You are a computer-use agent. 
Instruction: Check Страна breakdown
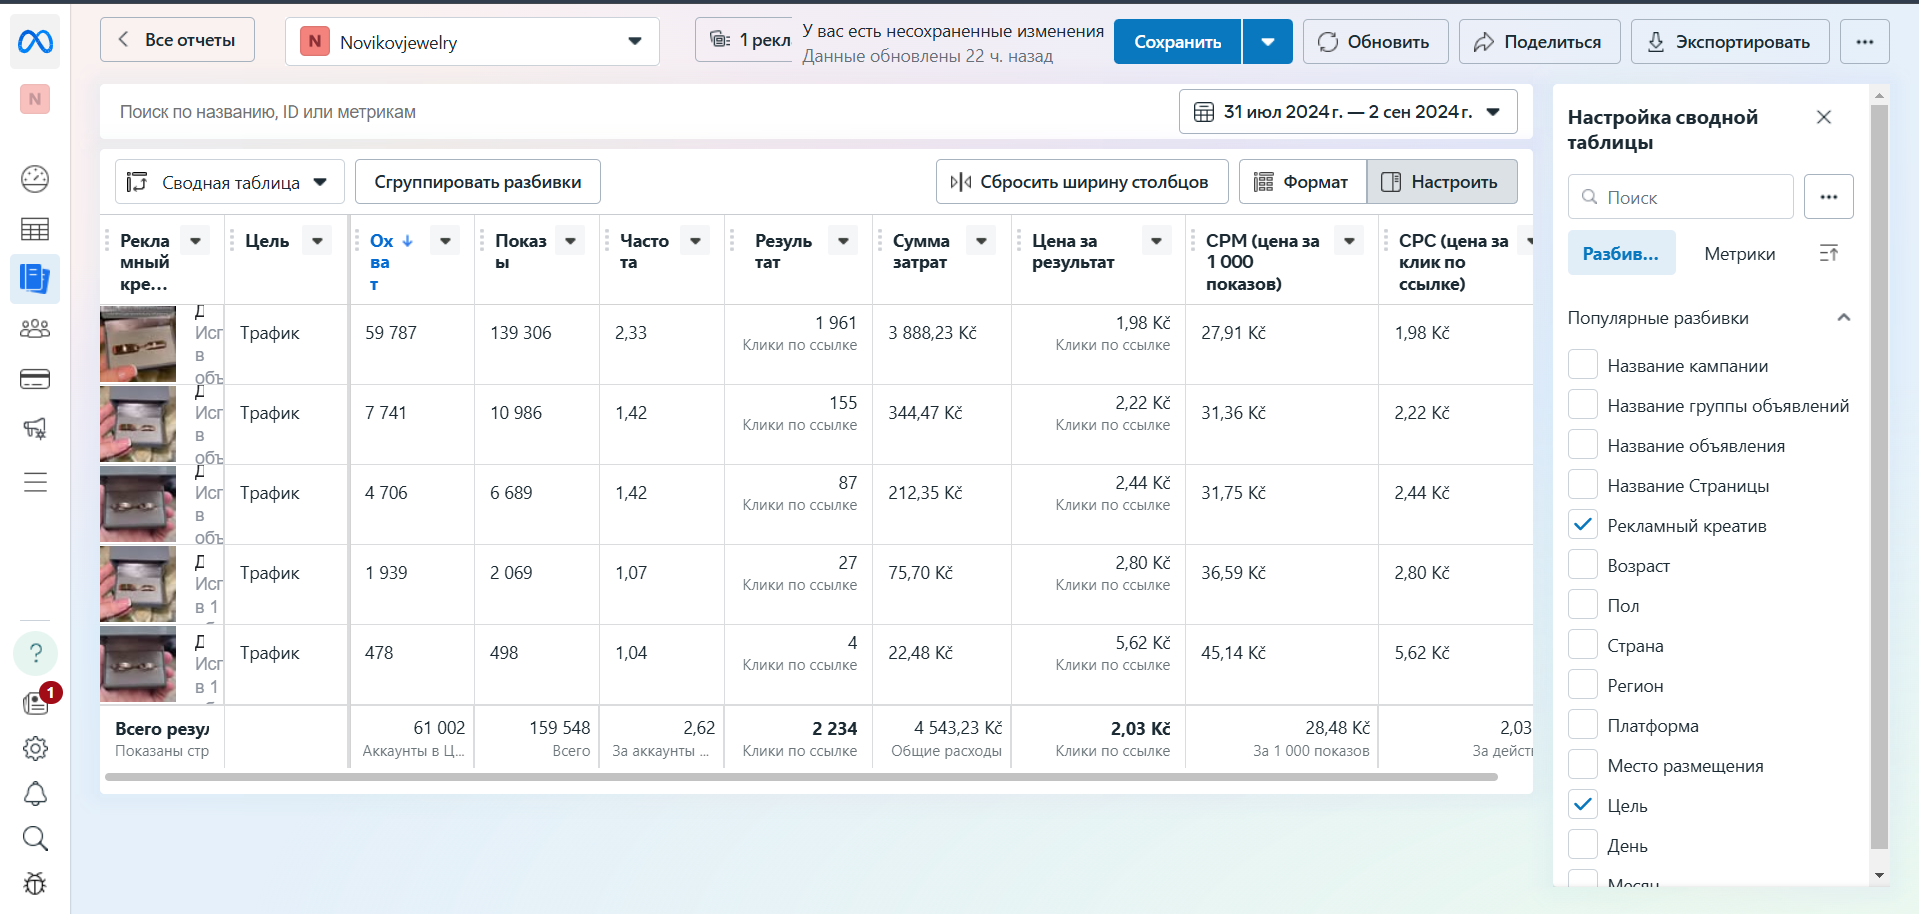tap(1583, 644)
